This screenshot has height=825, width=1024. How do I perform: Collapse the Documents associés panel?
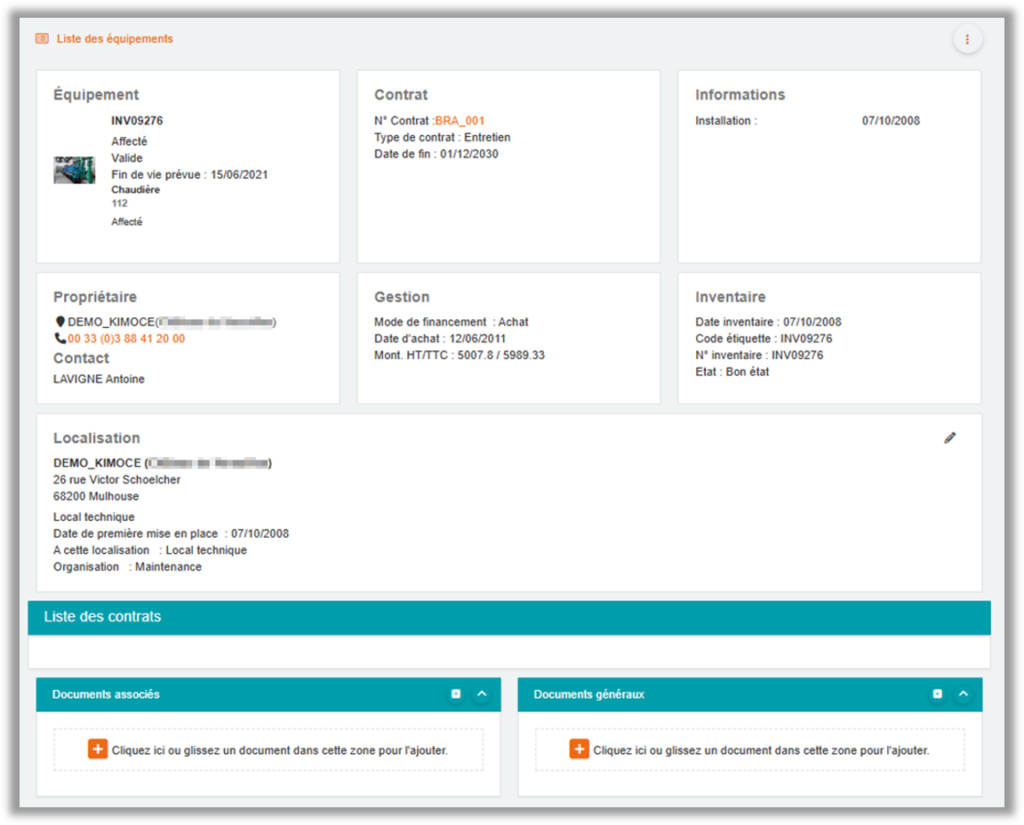pos(481,694)
